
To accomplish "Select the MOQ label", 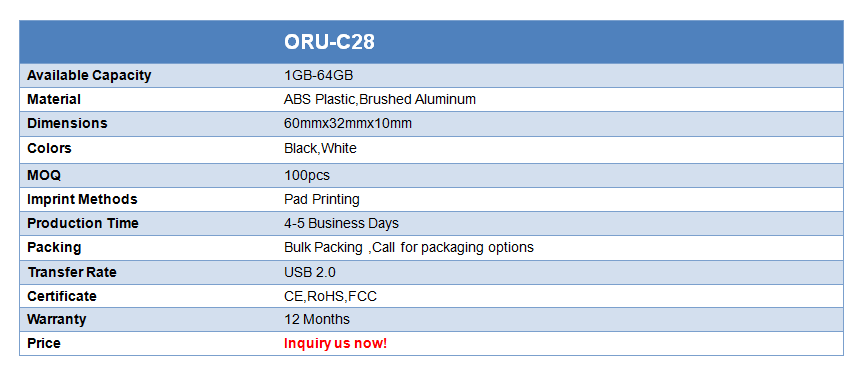I will [44, 176].
